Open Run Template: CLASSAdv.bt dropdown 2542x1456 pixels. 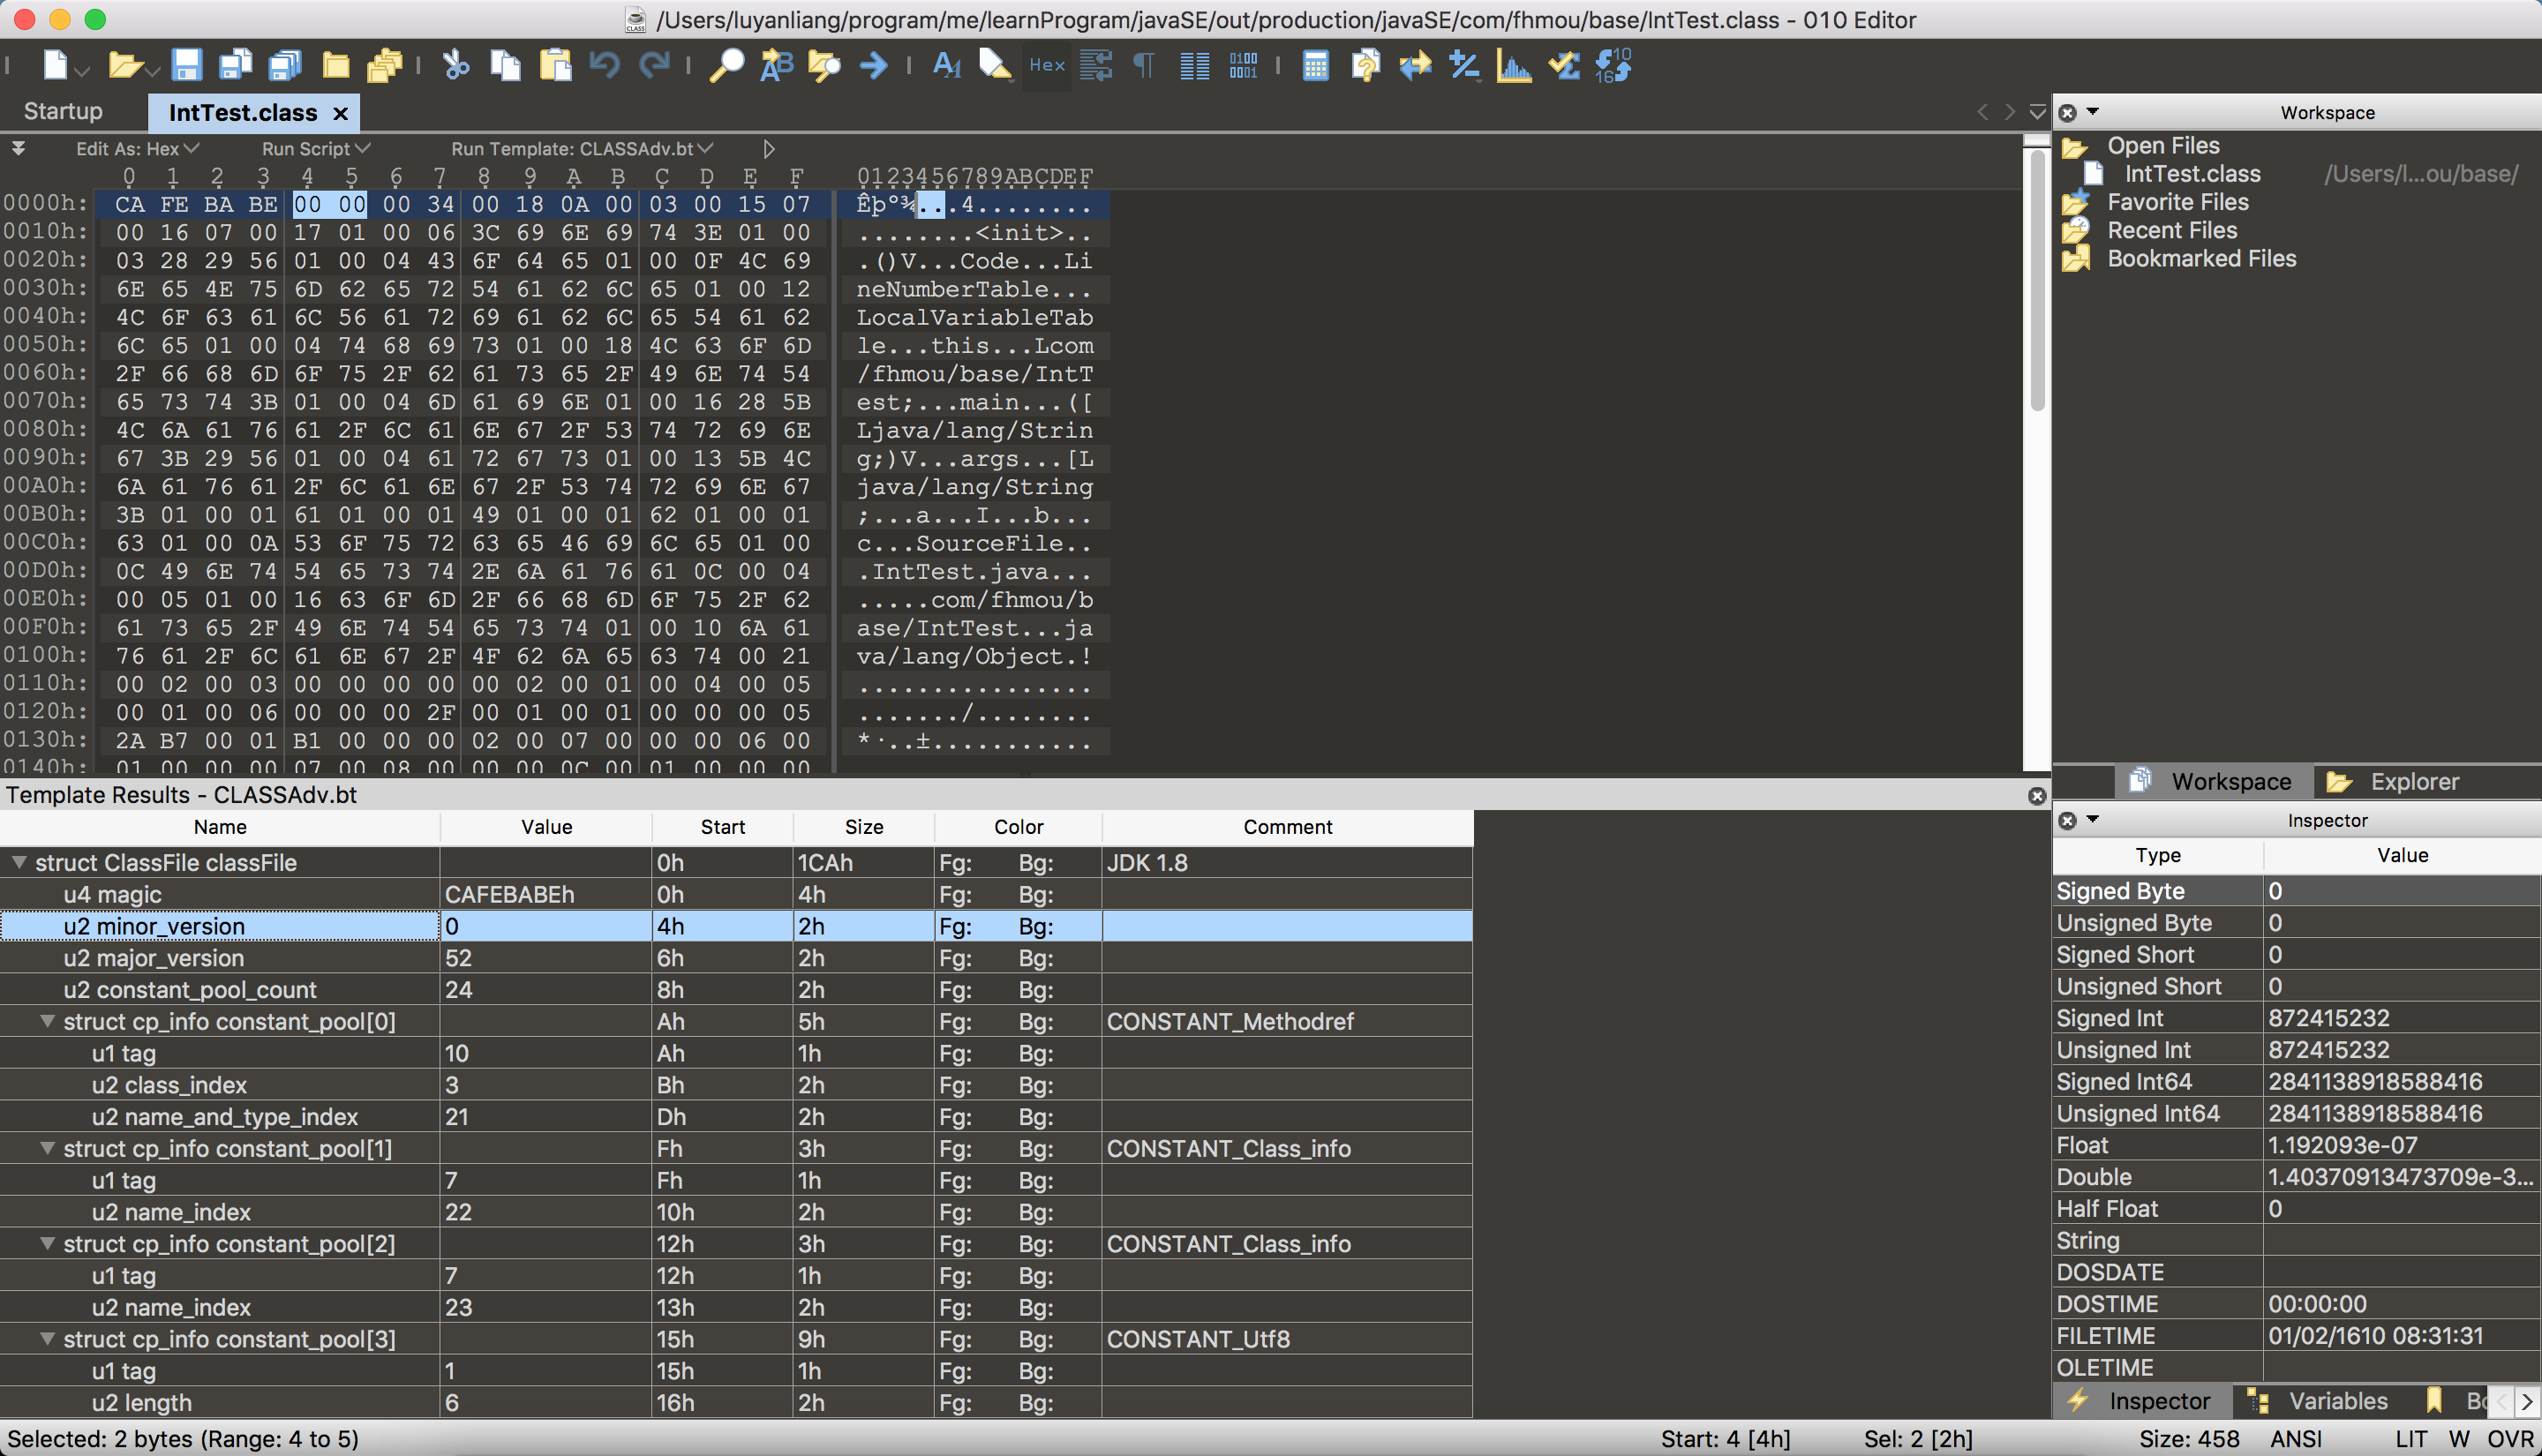coord(582,149)
